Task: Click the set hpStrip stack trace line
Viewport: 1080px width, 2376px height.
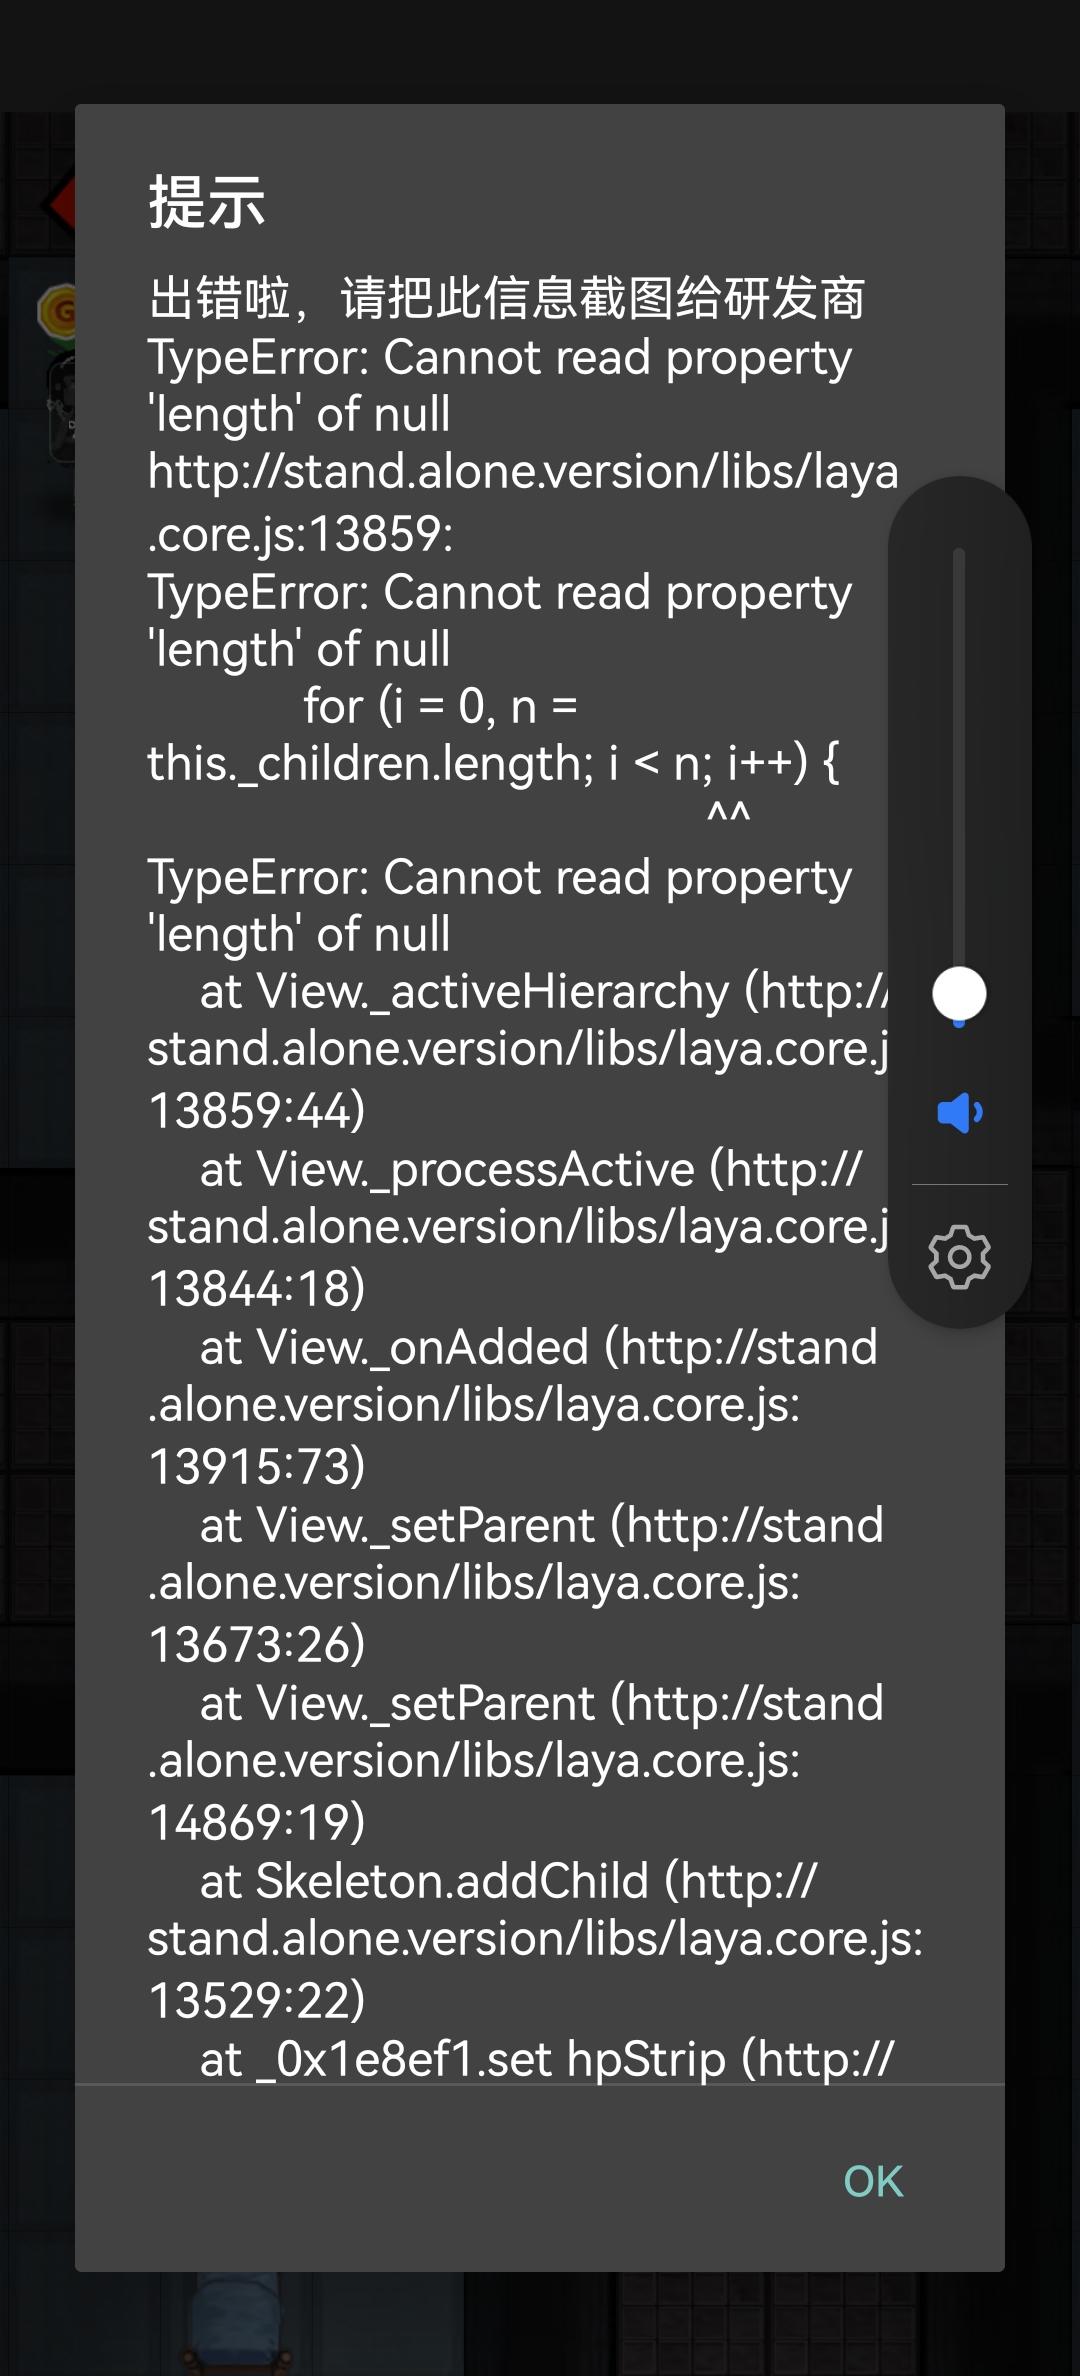Action: coord(546,2059)
